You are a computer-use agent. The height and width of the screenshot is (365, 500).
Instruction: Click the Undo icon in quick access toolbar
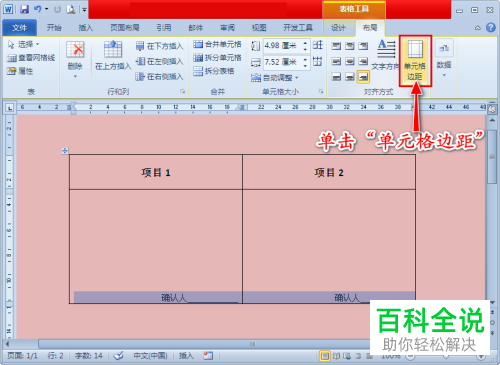point(37,9)
